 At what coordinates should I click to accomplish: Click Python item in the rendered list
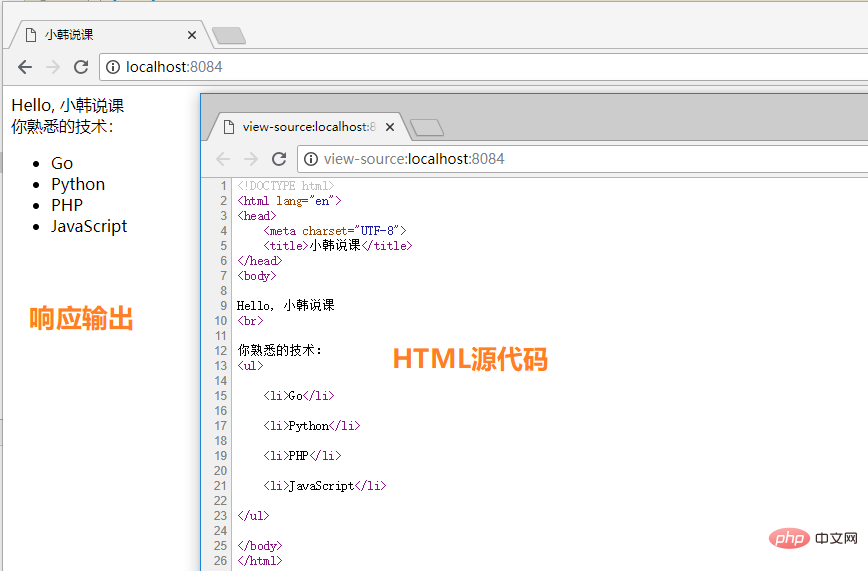point(78,184)
